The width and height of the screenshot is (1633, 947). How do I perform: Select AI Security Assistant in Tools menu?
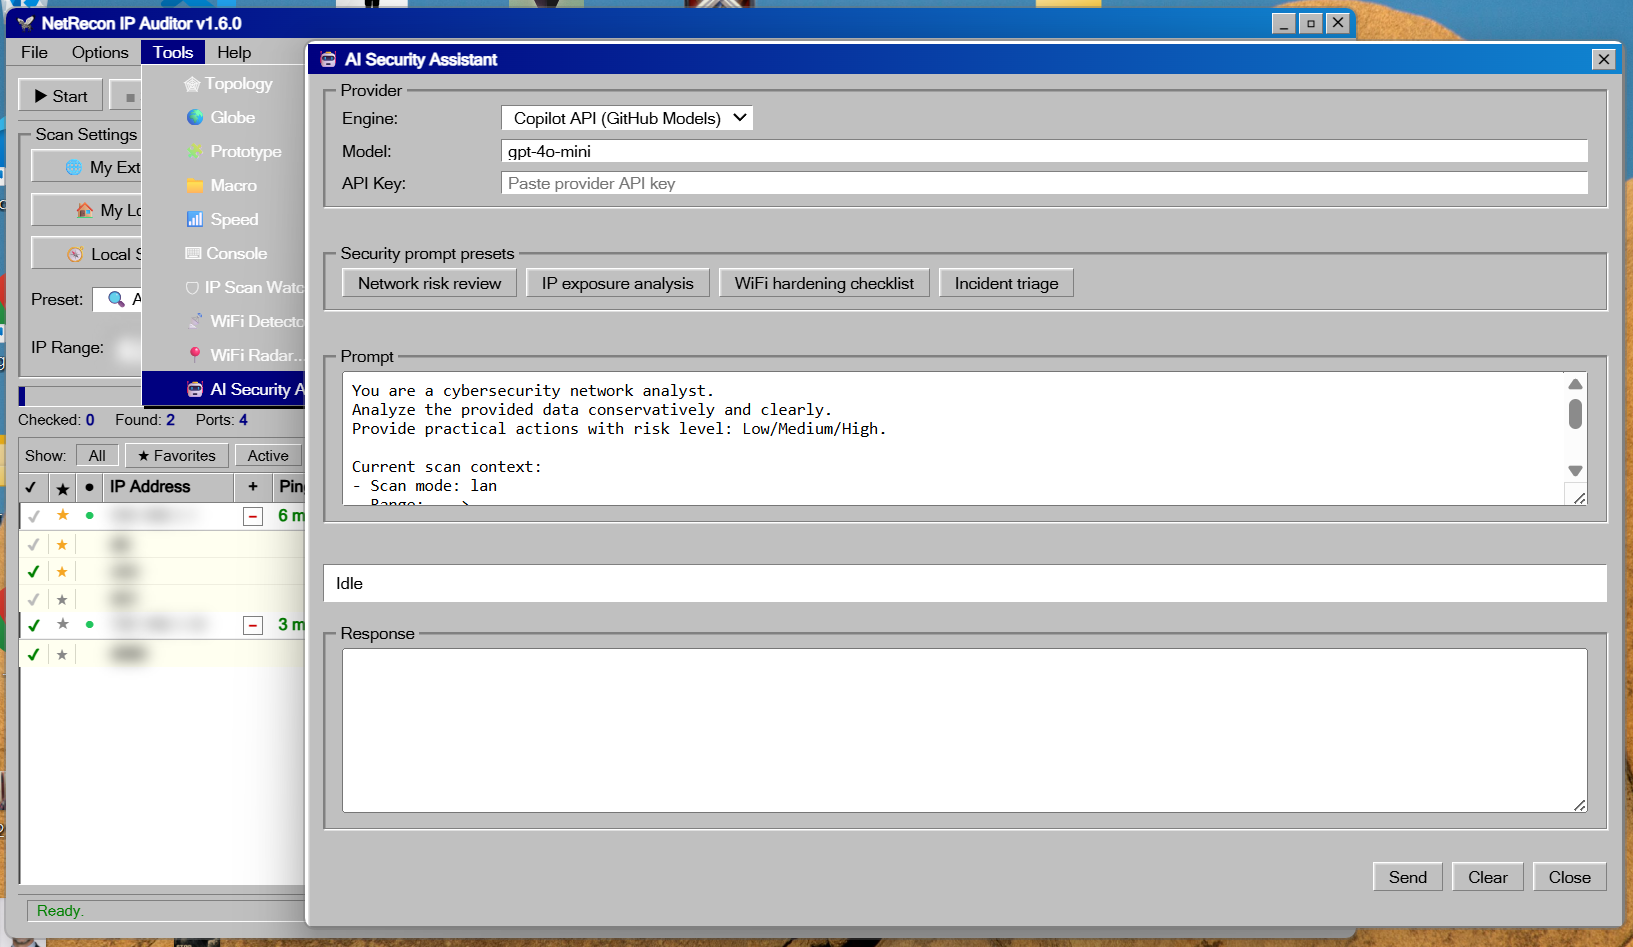point(224,390)
